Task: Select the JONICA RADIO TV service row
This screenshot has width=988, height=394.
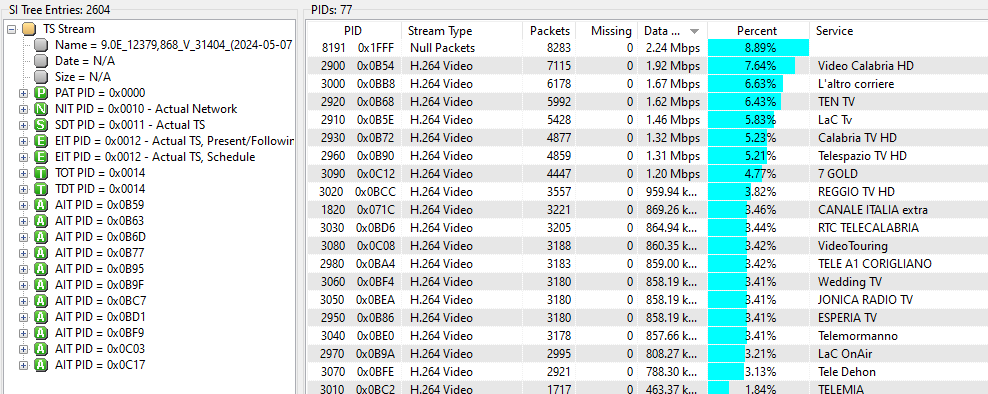Action: [x=647, y=299]
